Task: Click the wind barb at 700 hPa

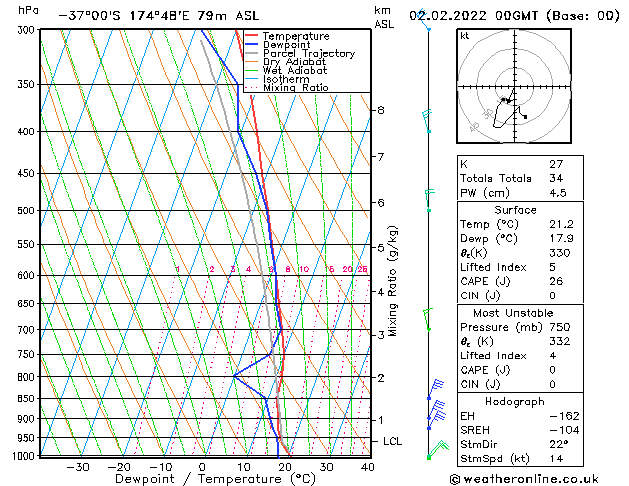Action: [x=428, y=320]
